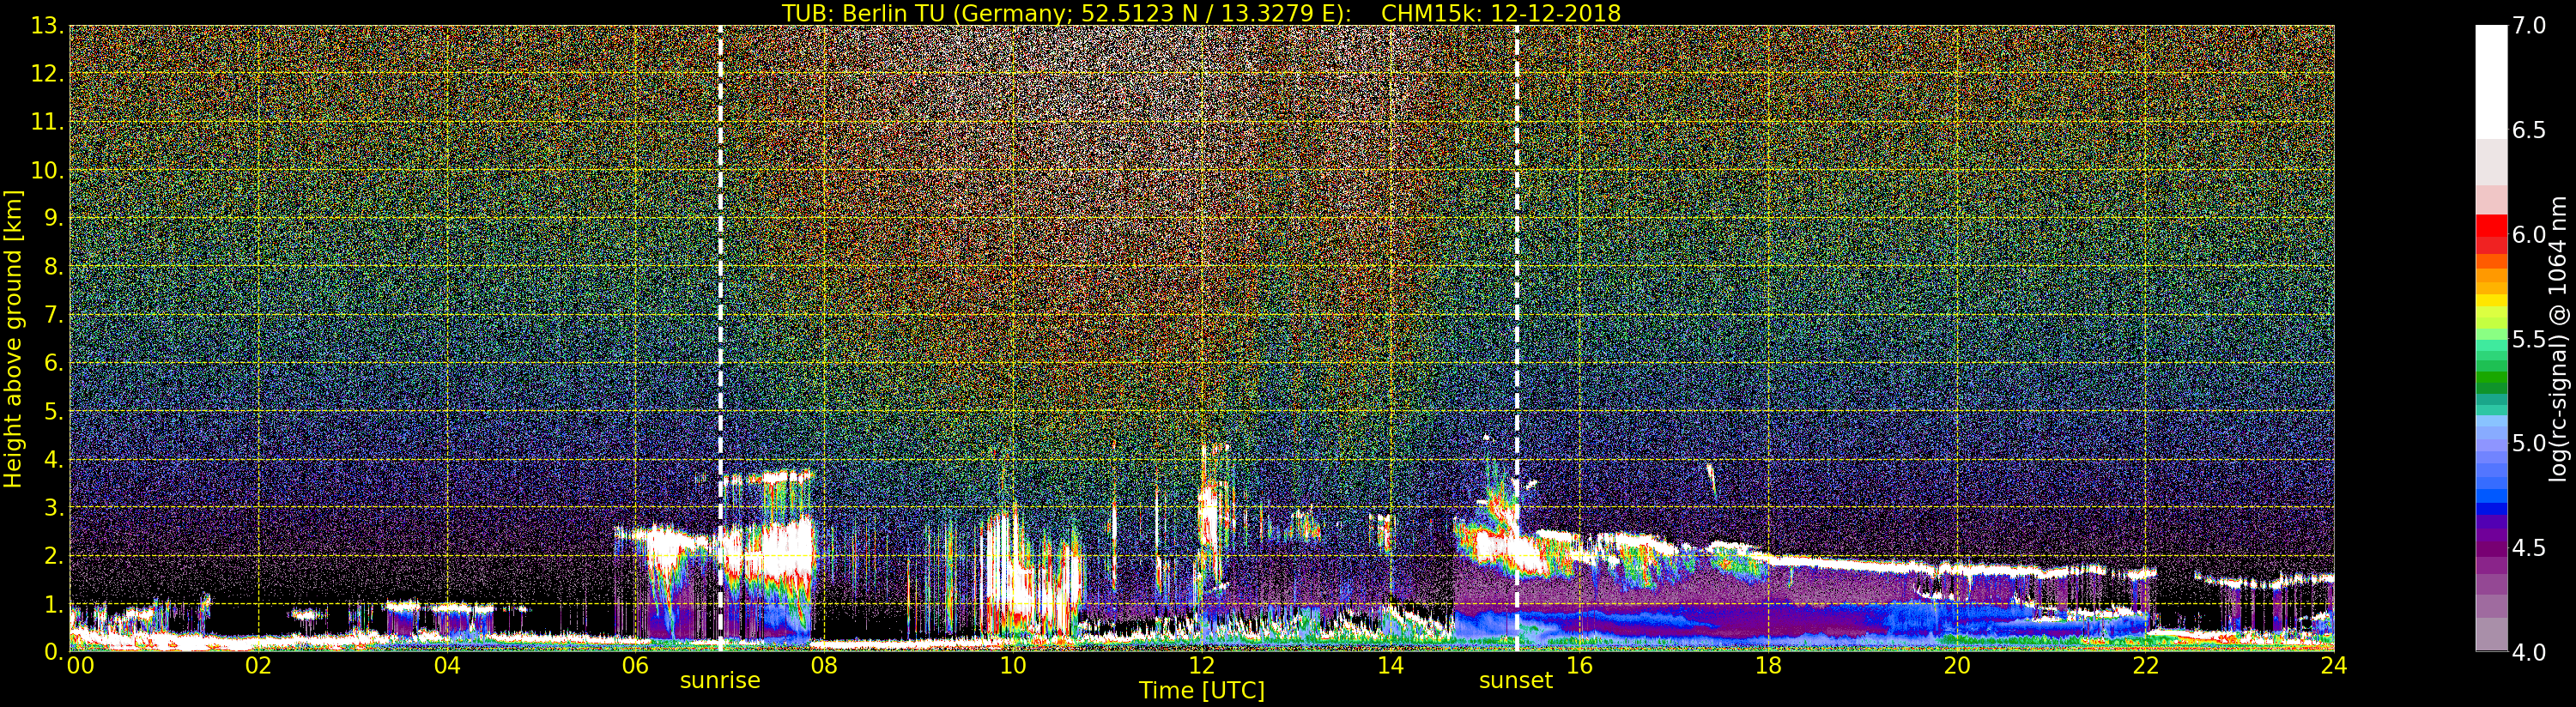Click the height axis tick label '3.'
The height and width of the screenshot is (707, 2576).
tap(54, 507)
